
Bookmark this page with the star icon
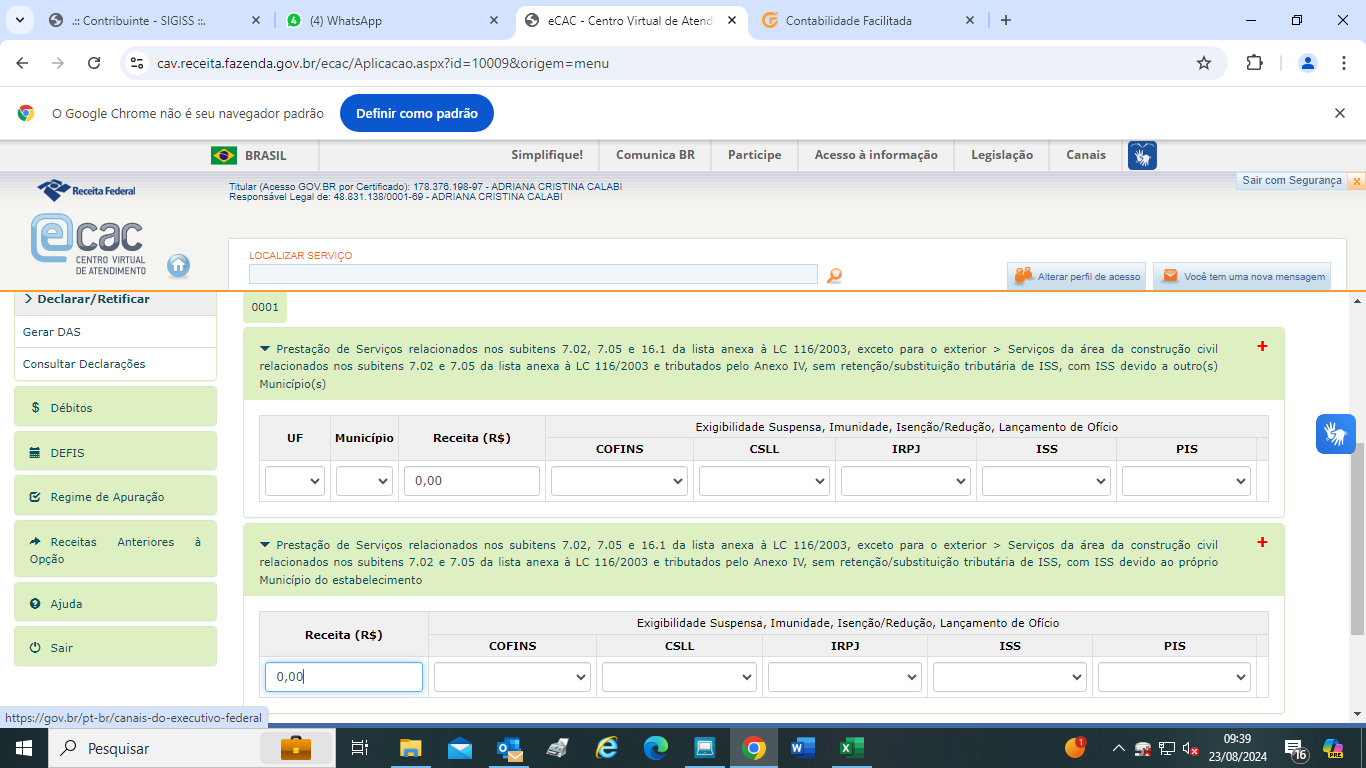click(x=1204, y=63)
